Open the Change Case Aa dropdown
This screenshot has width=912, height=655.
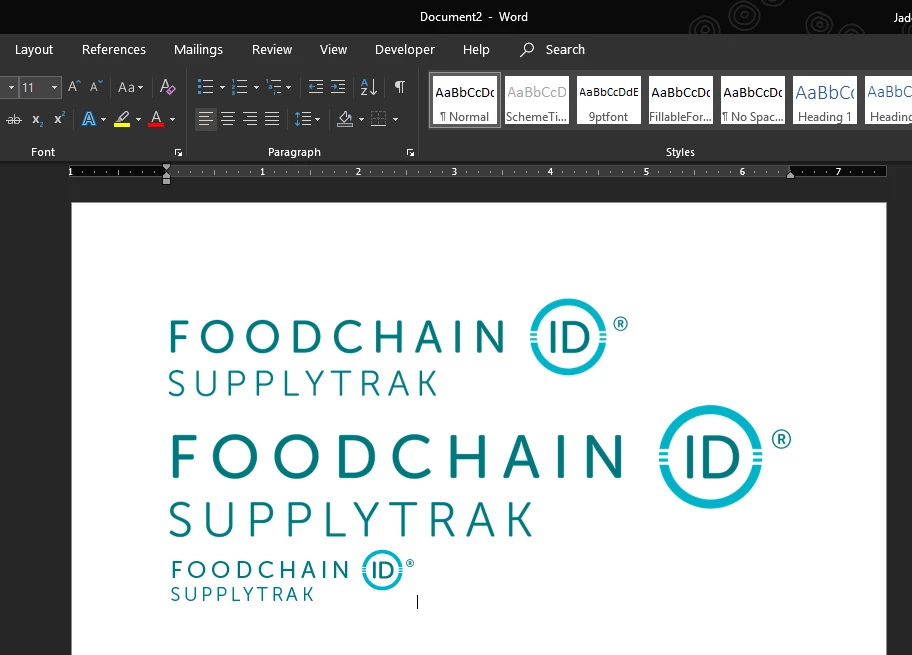coord(130,87)
